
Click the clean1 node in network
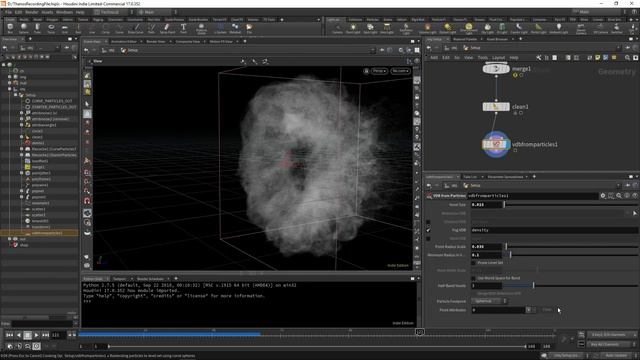pyautogui.click(x=496, y=107)
